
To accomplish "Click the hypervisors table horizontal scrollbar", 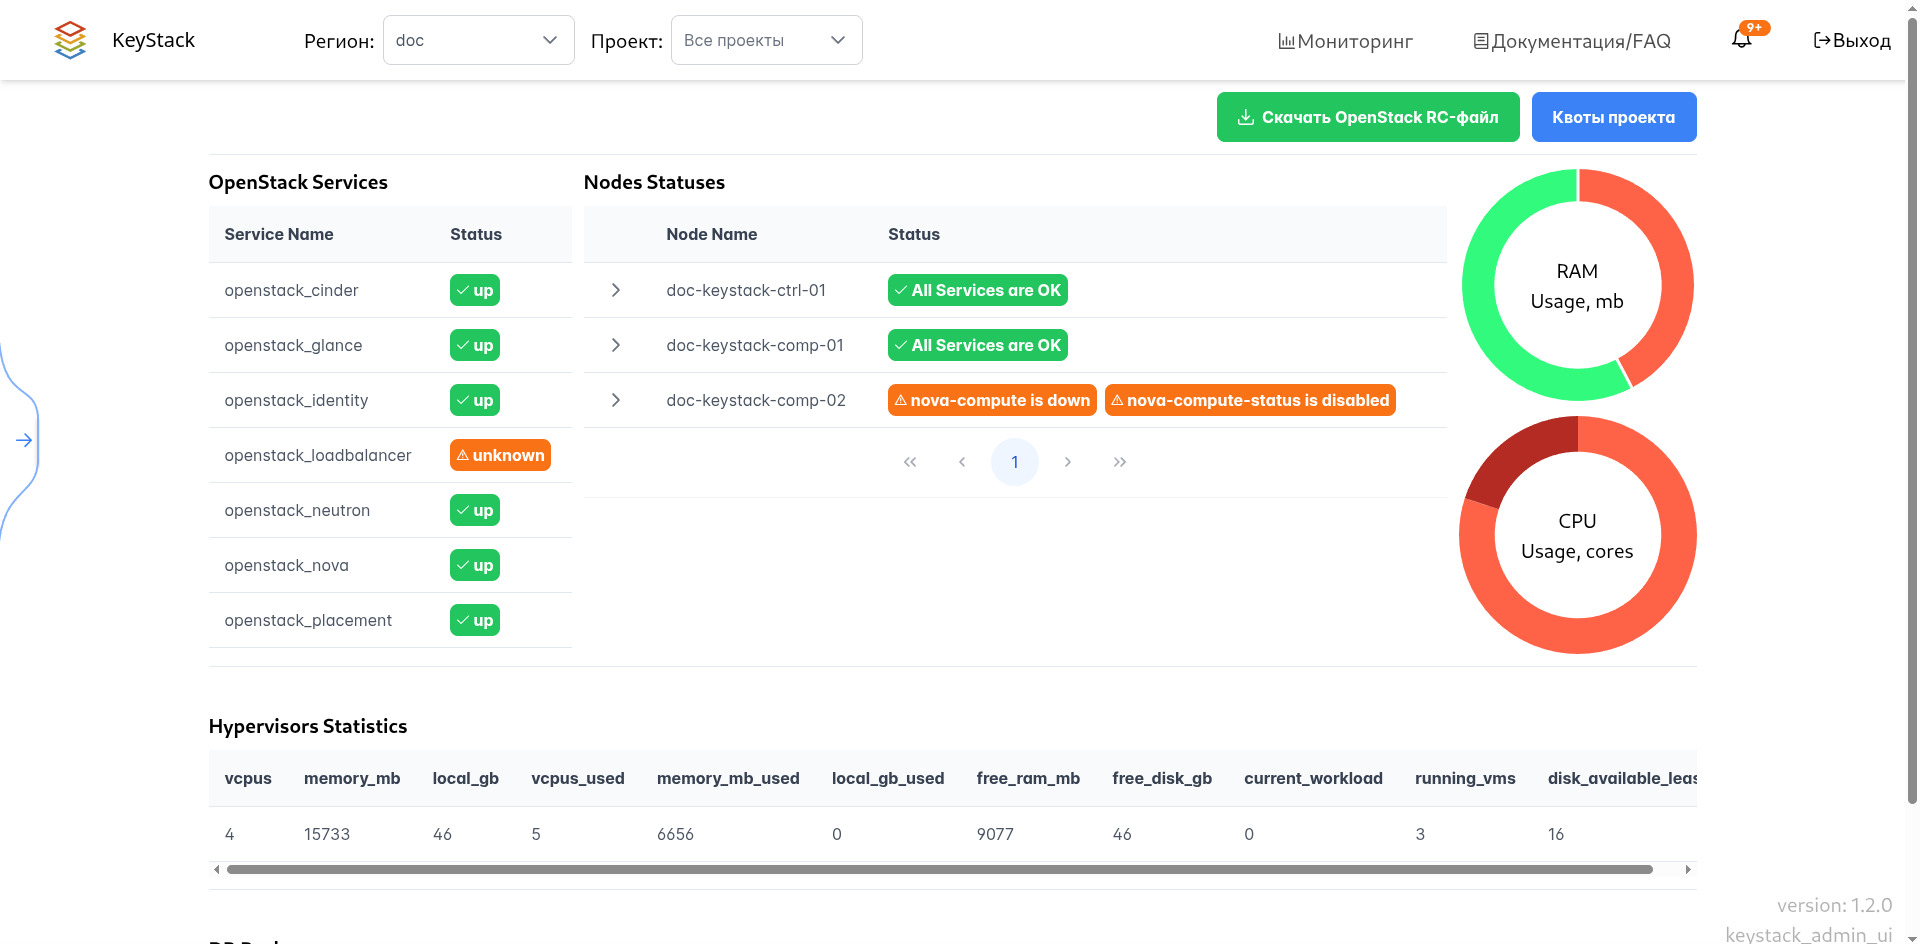I will point(939,869).
